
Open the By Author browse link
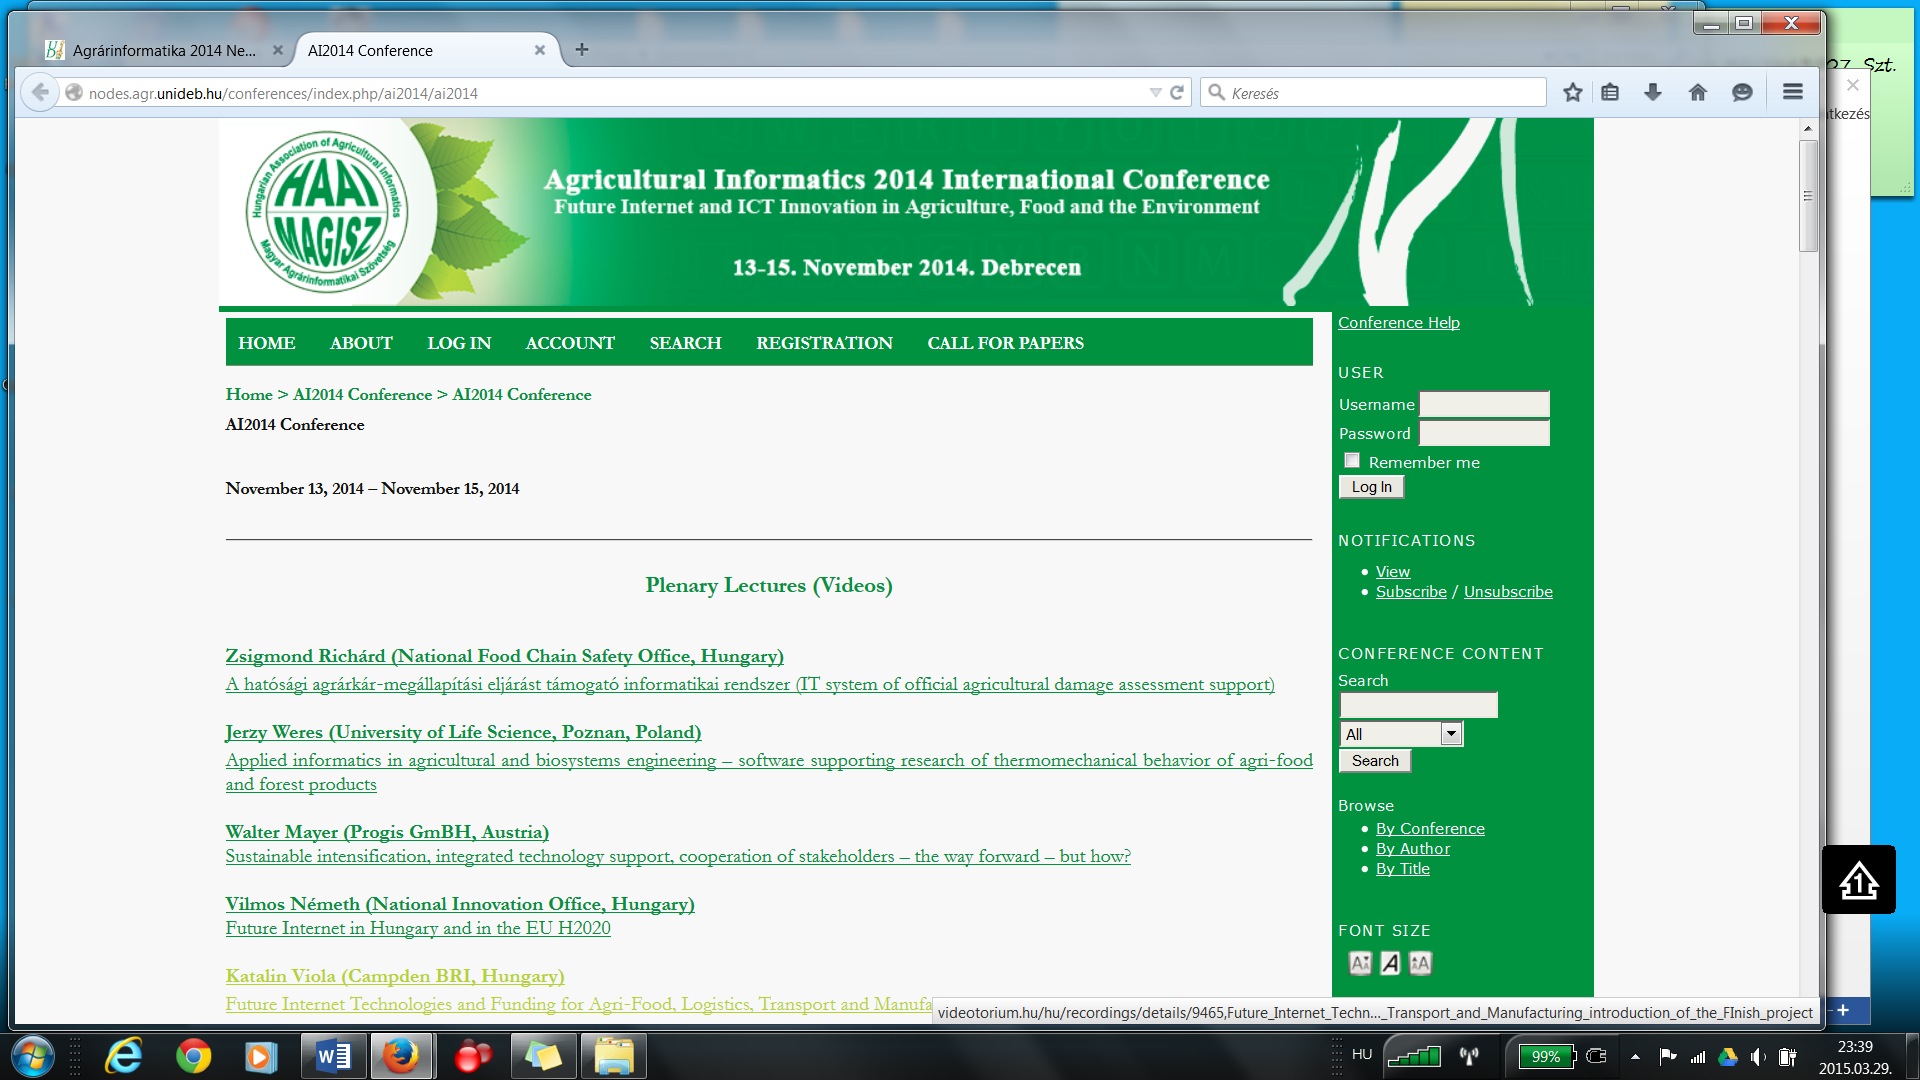[x=1412, y=849]
